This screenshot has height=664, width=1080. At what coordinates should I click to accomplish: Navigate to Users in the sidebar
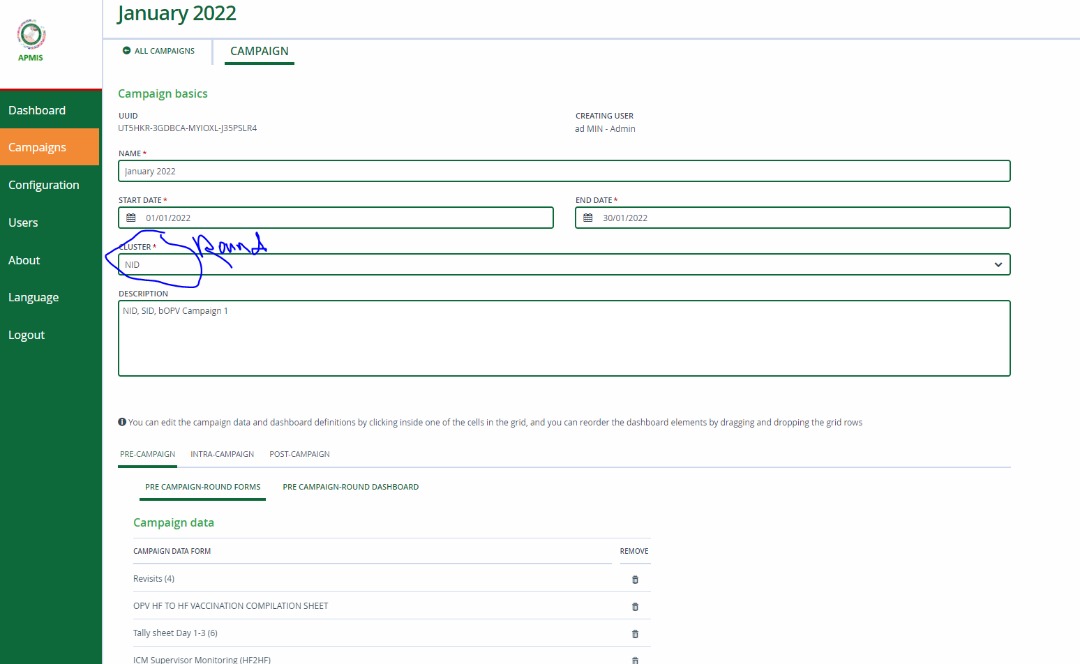pyautogui.click(x=23, y=222)
